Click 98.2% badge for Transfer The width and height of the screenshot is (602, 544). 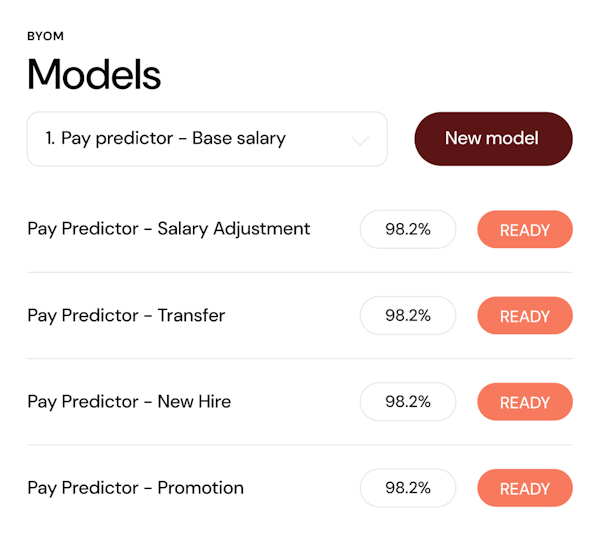tap(408, 315)
